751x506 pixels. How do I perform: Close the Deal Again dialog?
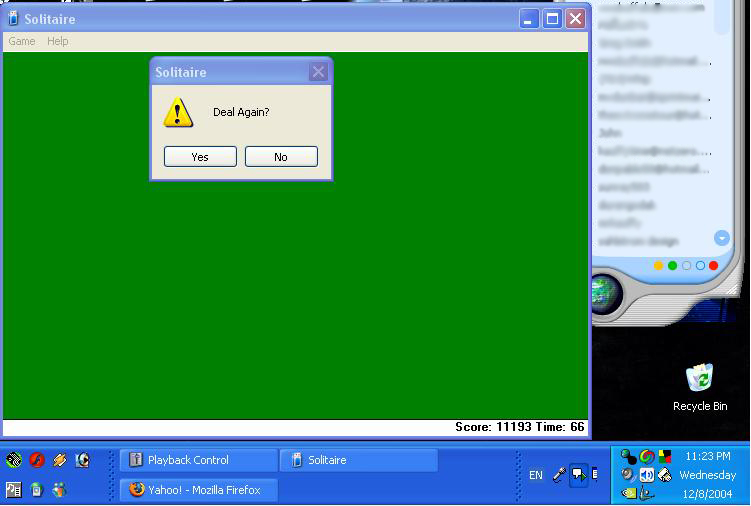coord(318,72)
